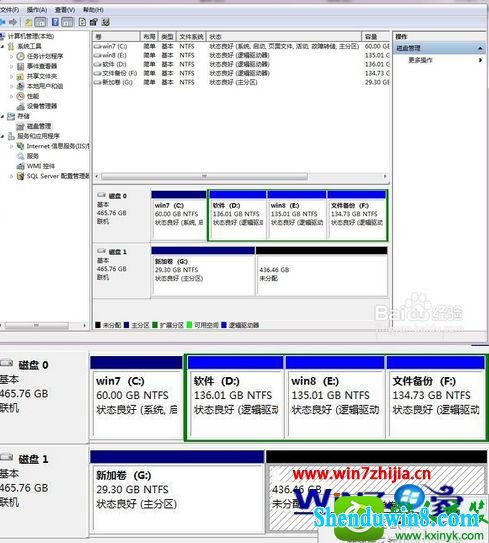The image size is (489, 543).
Task: Collapse the 系统工具 tree branch
Action: coord(3,46)
